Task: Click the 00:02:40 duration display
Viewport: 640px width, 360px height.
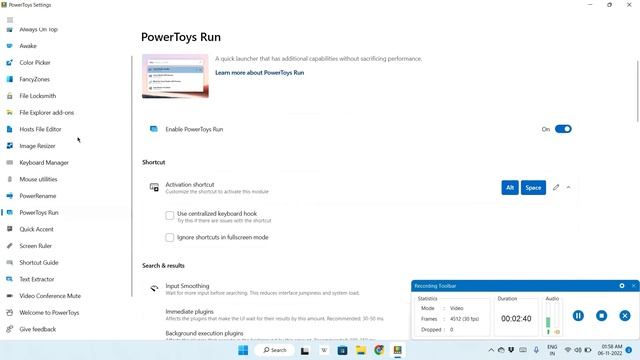Action: [516, 319]
